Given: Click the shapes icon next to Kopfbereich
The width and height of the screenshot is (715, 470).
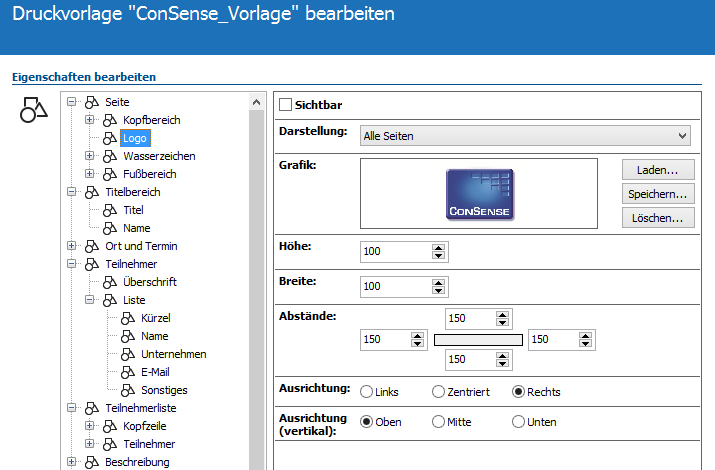Looking at the screenshot, I should (x=110, y=120).
